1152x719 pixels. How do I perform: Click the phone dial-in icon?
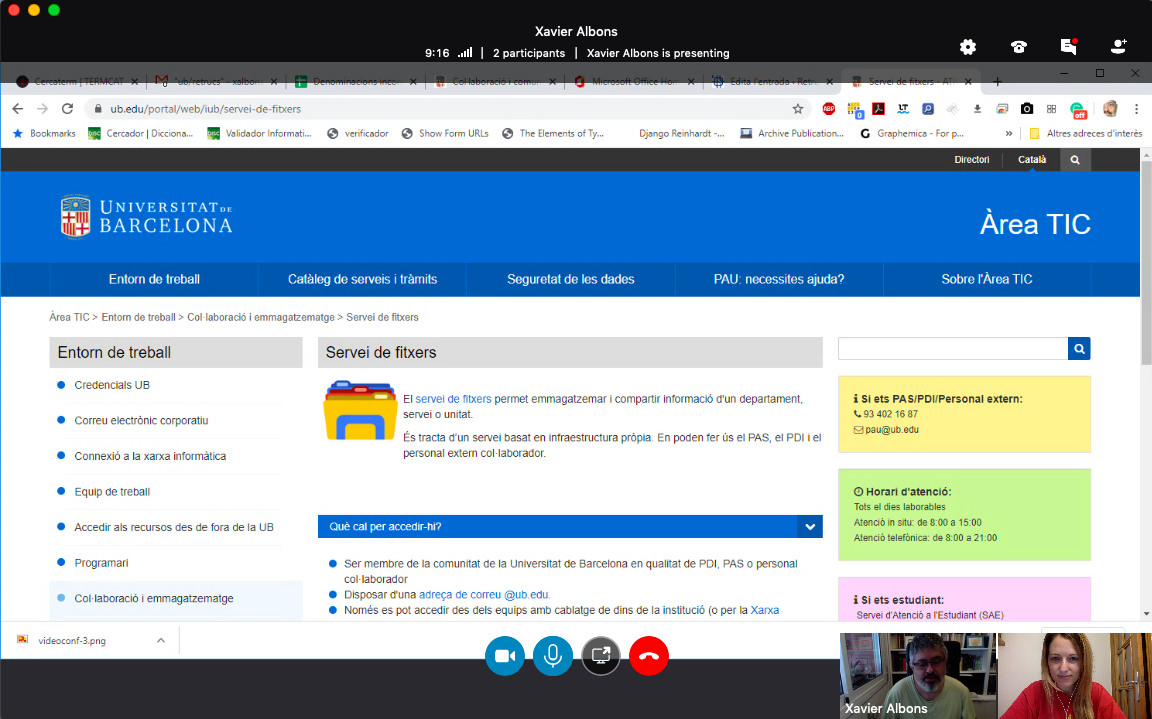[x=1018, y=47]
